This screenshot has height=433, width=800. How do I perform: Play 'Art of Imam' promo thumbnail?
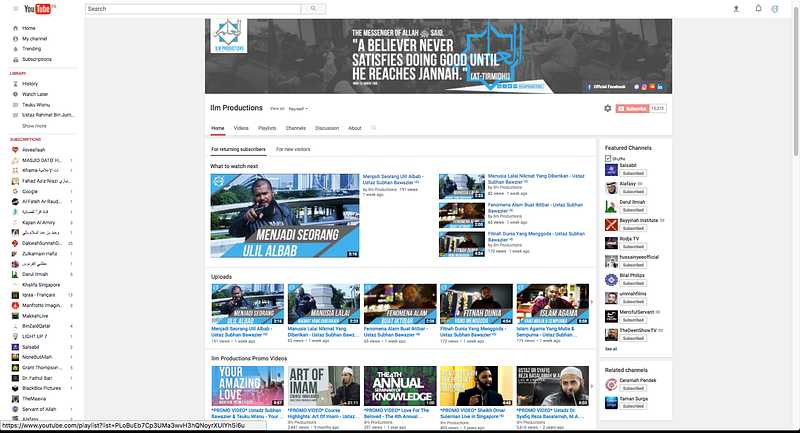pyautogui.click(x=323, y=386)
